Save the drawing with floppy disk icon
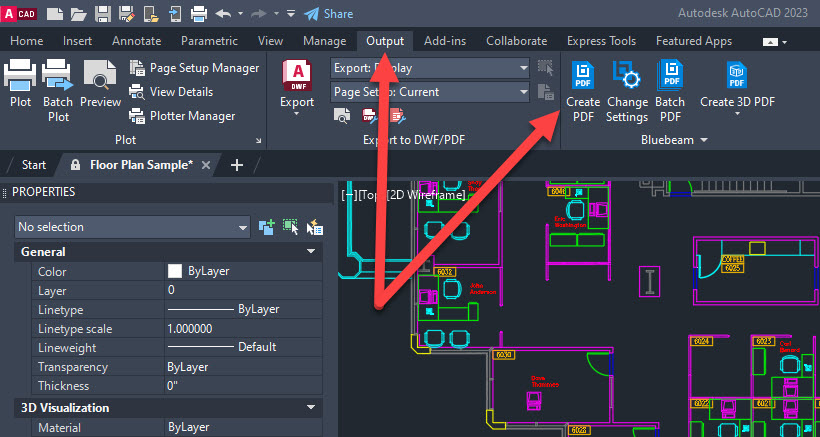The width and height of the screenshot is (820, 437). [102, 14]
